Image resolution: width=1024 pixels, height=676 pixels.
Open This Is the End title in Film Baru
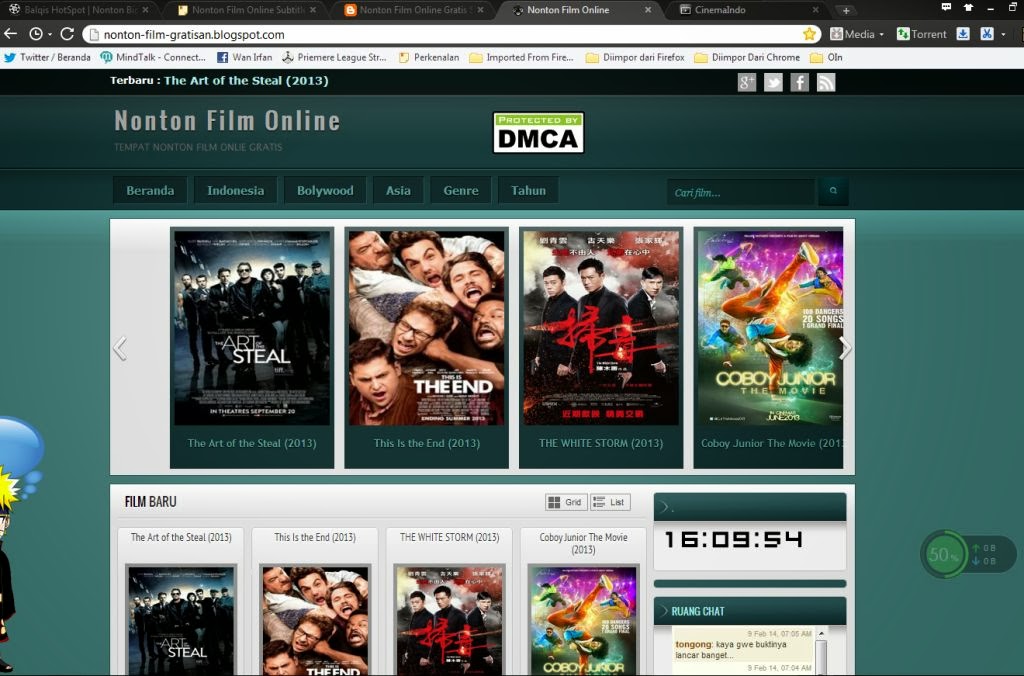click(x=315, y=538)
